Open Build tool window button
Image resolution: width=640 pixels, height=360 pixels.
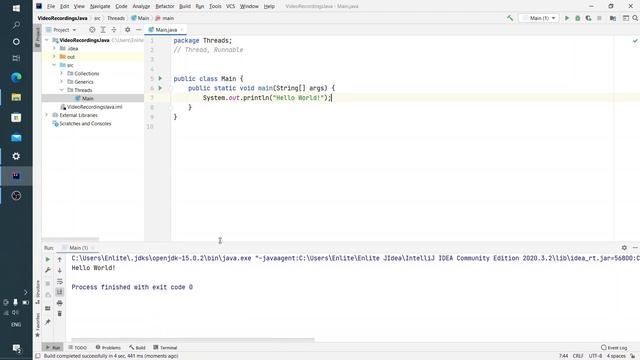tap(137, 348)
